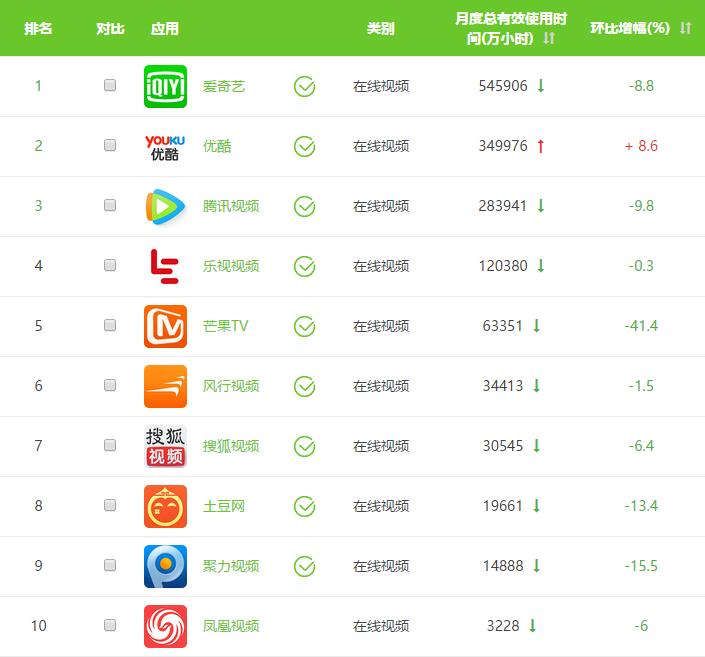Screen dimensions: 705x657
Task: Click 在线视频 category in 凤凰视频 row
Action: [381, 626]
